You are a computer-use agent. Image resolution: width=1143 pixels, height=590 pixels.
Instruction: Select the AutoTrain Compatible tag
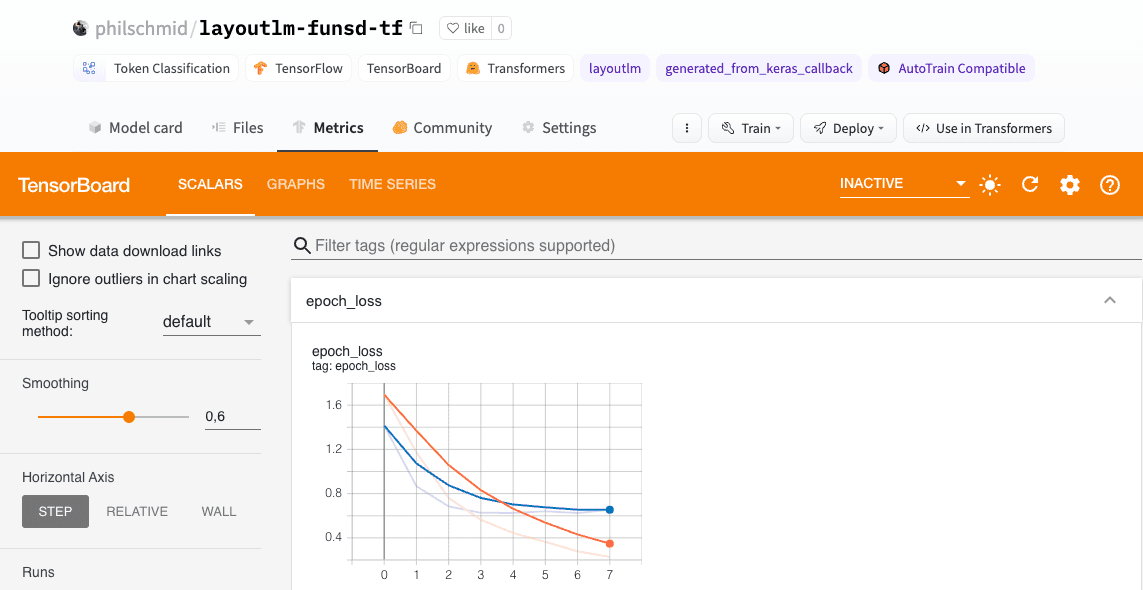point(951,69)
